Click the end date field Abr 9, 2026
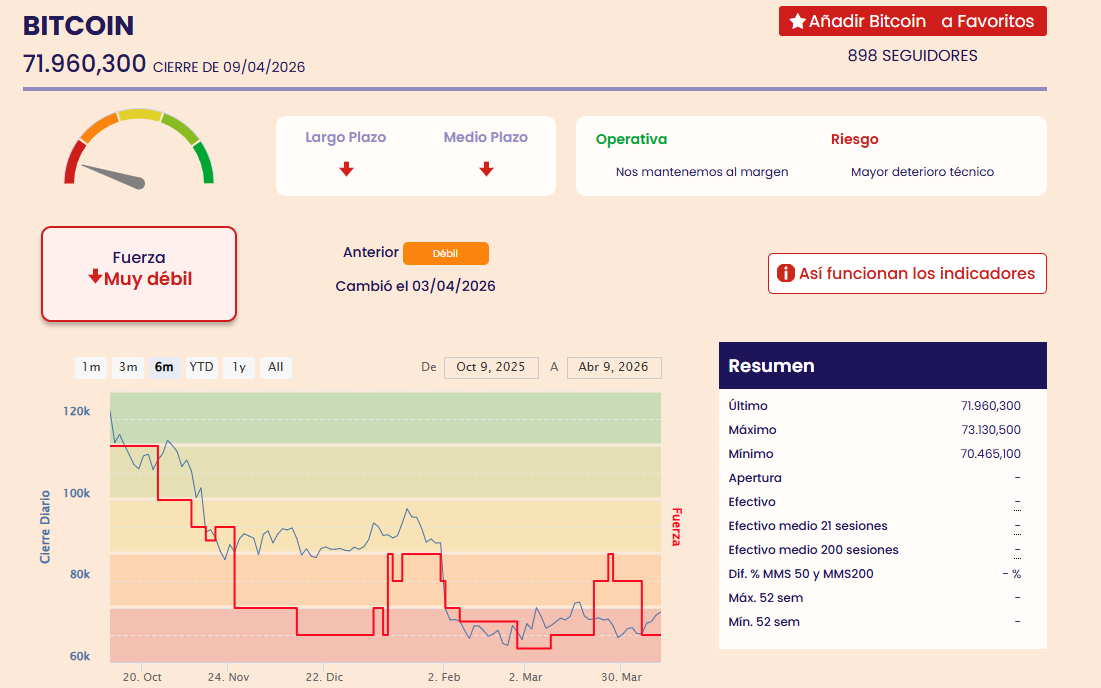 point(614,367)
